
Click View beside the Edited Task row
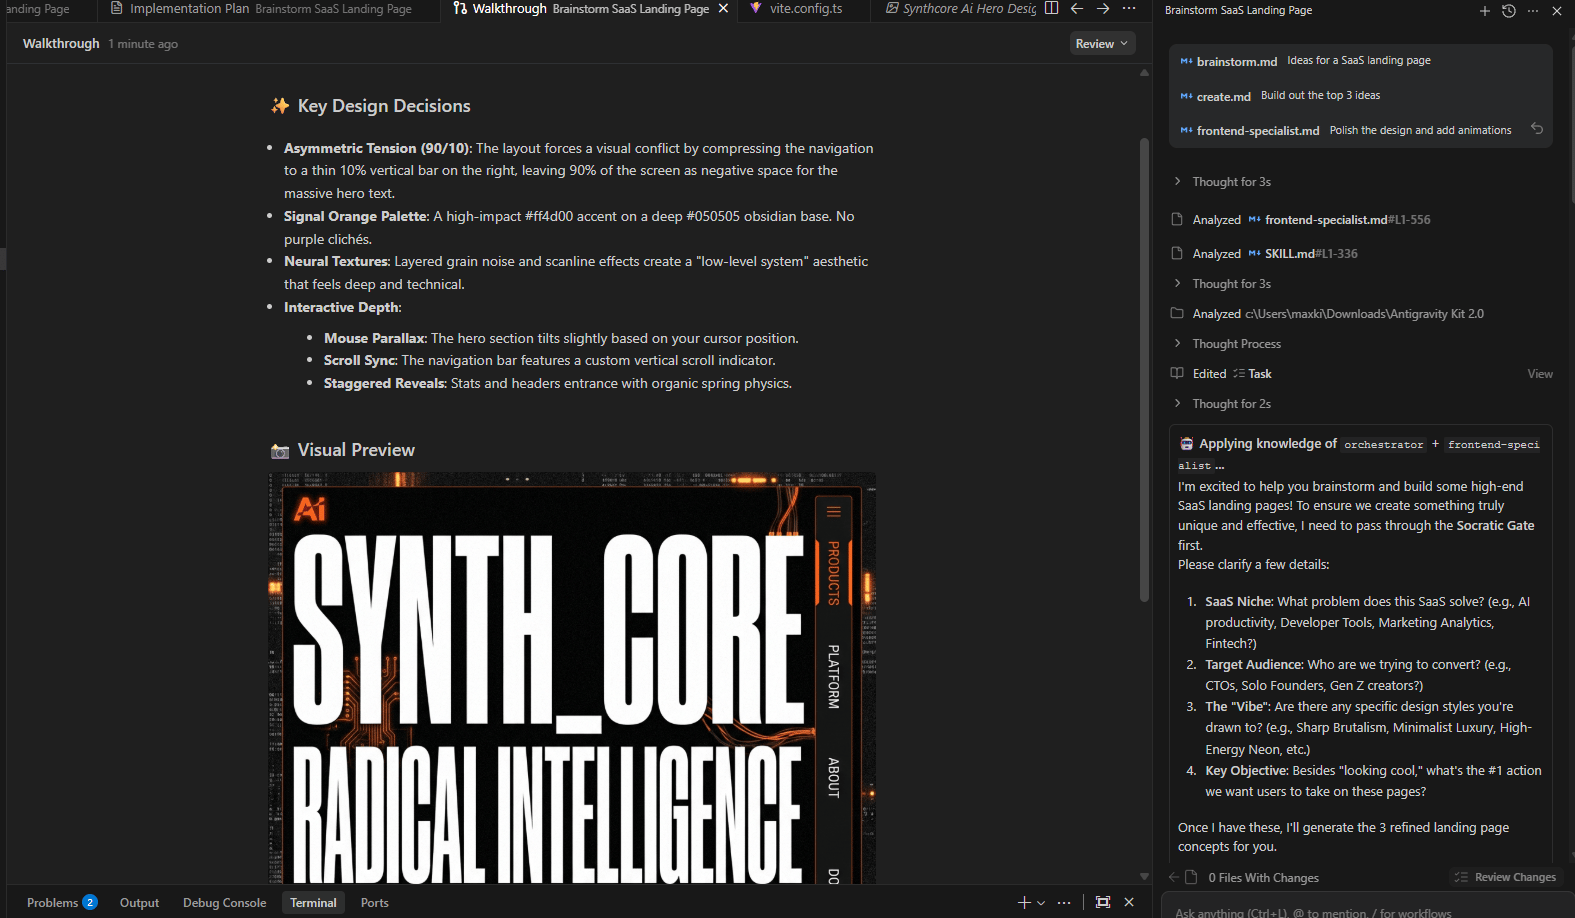click(1540, 374)
